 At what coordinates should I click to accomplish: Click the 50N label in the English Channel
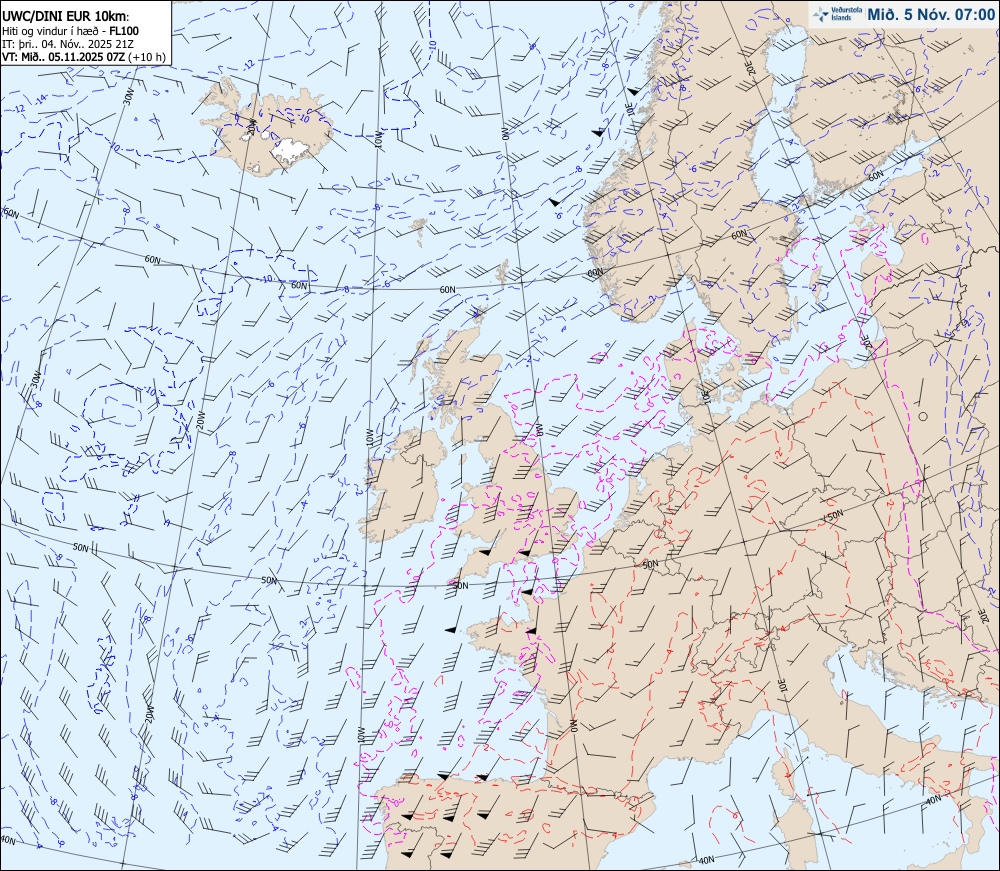pos(460,585)
